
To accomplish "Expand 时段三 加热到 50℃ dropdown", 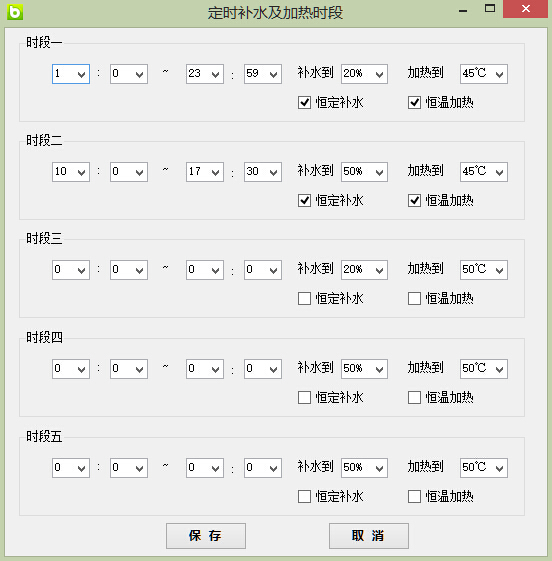I will point(484,270).
